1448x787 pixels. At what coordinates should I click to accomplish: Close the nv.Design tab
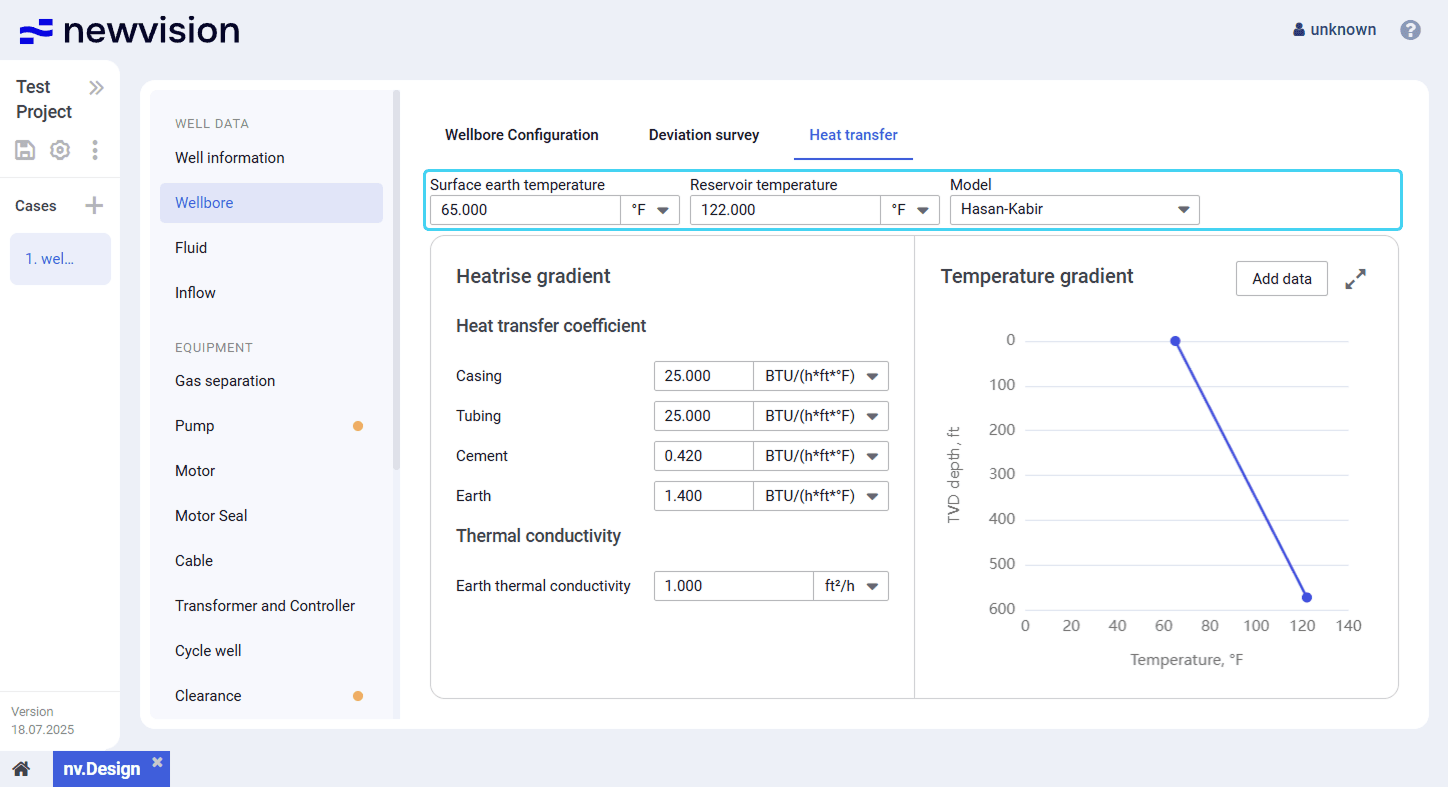coord(157,762)
